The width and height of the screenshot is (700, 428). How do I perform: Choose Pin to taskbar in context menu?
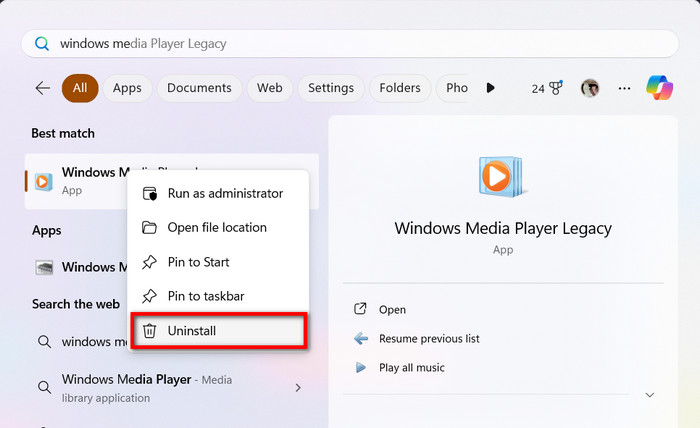tap(218, 296)
